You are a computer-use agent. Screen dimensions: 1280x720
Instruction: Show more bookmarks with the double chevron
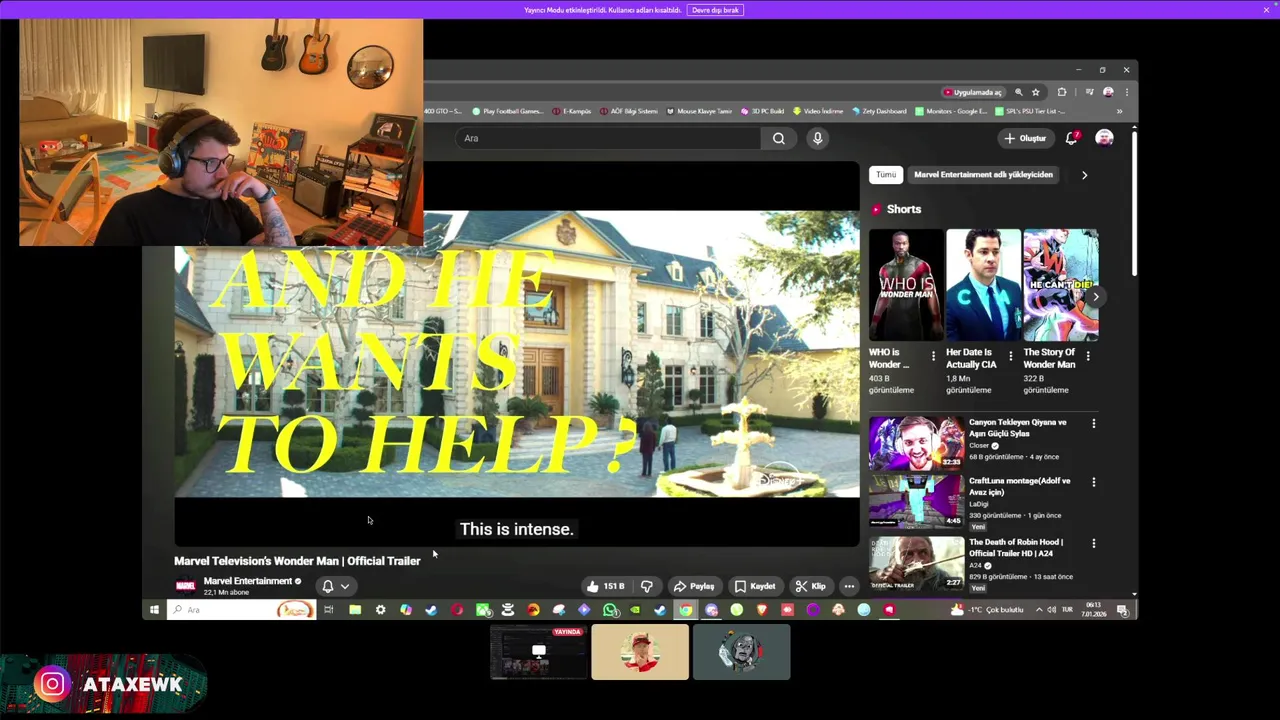click(x=1119, y=111)
